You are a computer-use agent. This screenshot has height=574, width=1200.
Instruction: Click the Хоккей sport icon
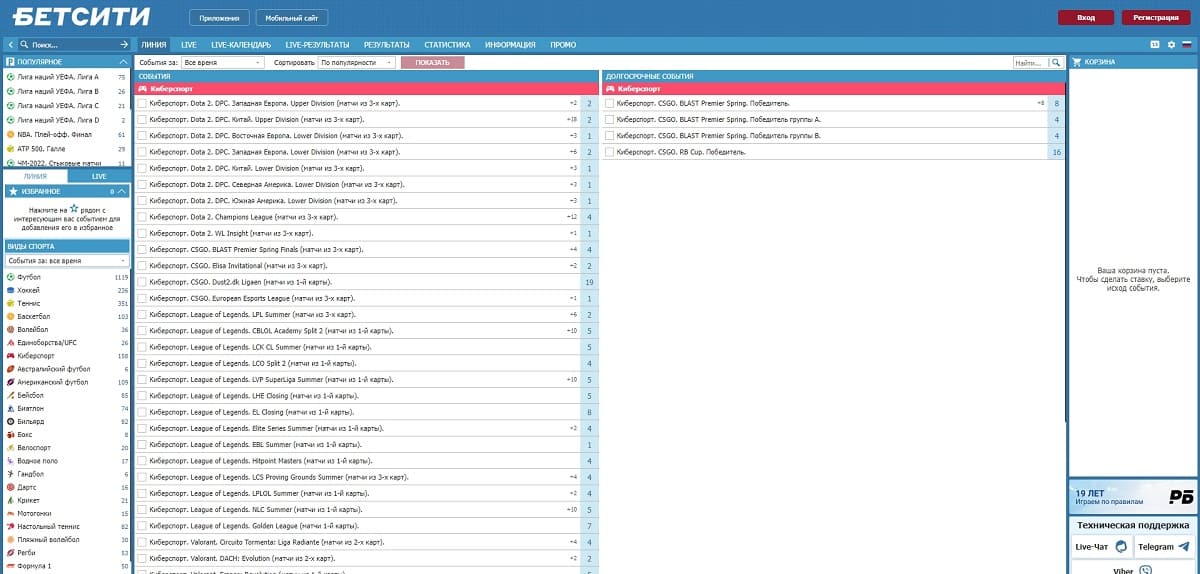[x=11, y=290]
